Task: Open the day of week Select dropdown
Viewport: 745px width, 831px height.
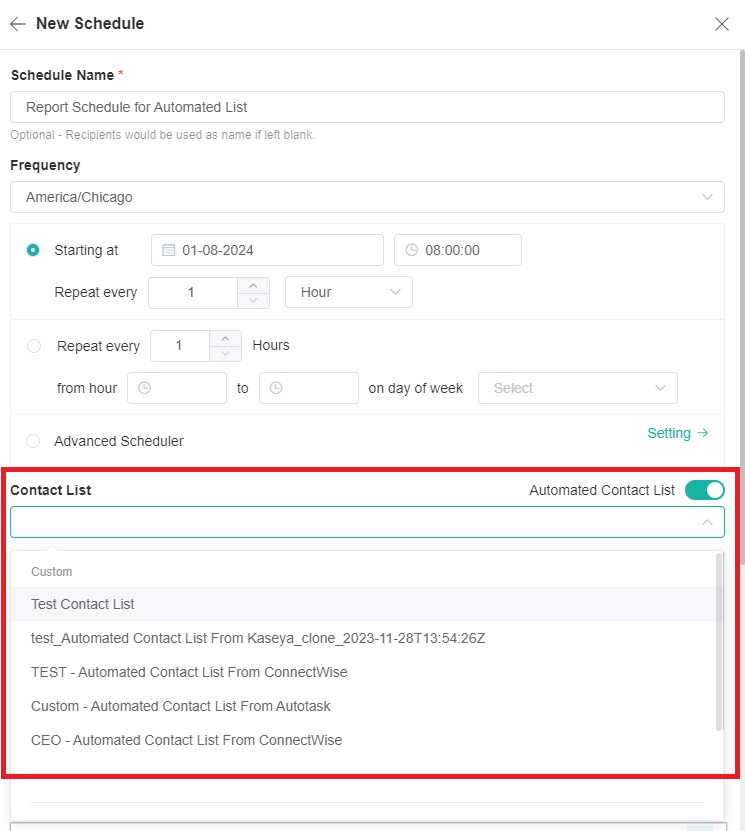Action: [578, 388]
